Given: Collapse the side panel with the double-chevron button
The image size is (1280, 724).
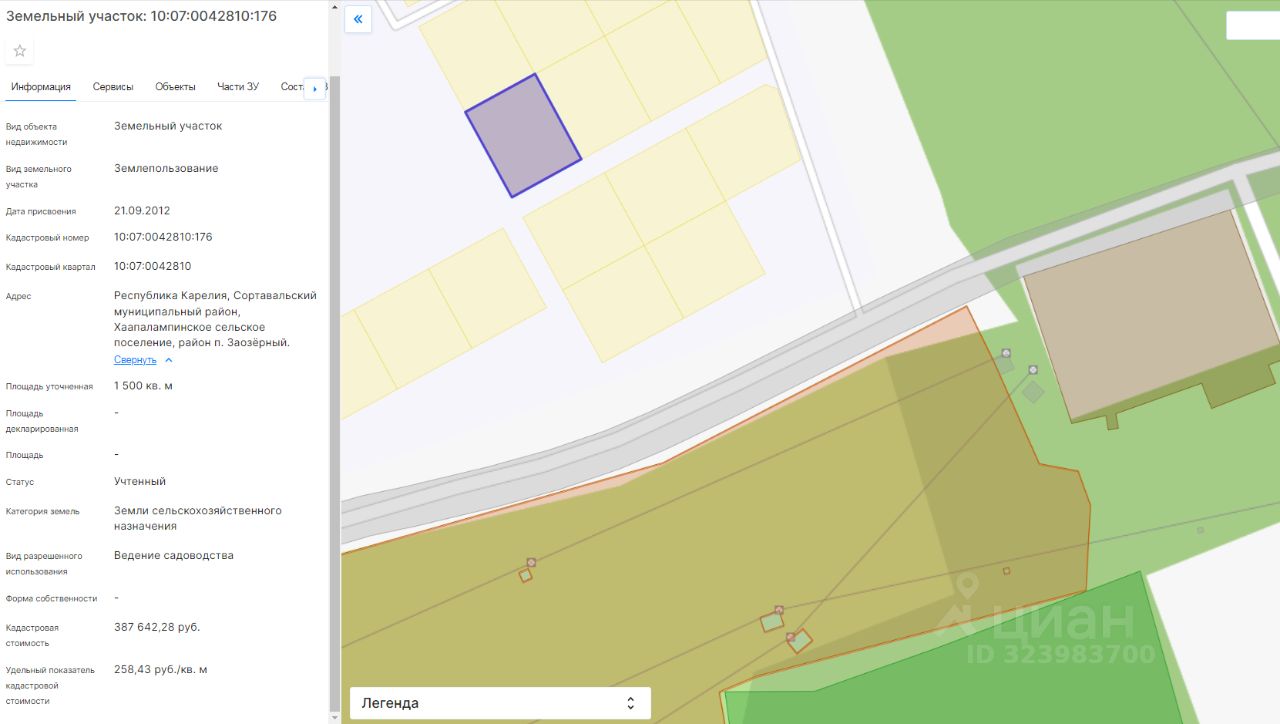Looking at the screenshot, I should pyautogui.click(x=358, y=19).
